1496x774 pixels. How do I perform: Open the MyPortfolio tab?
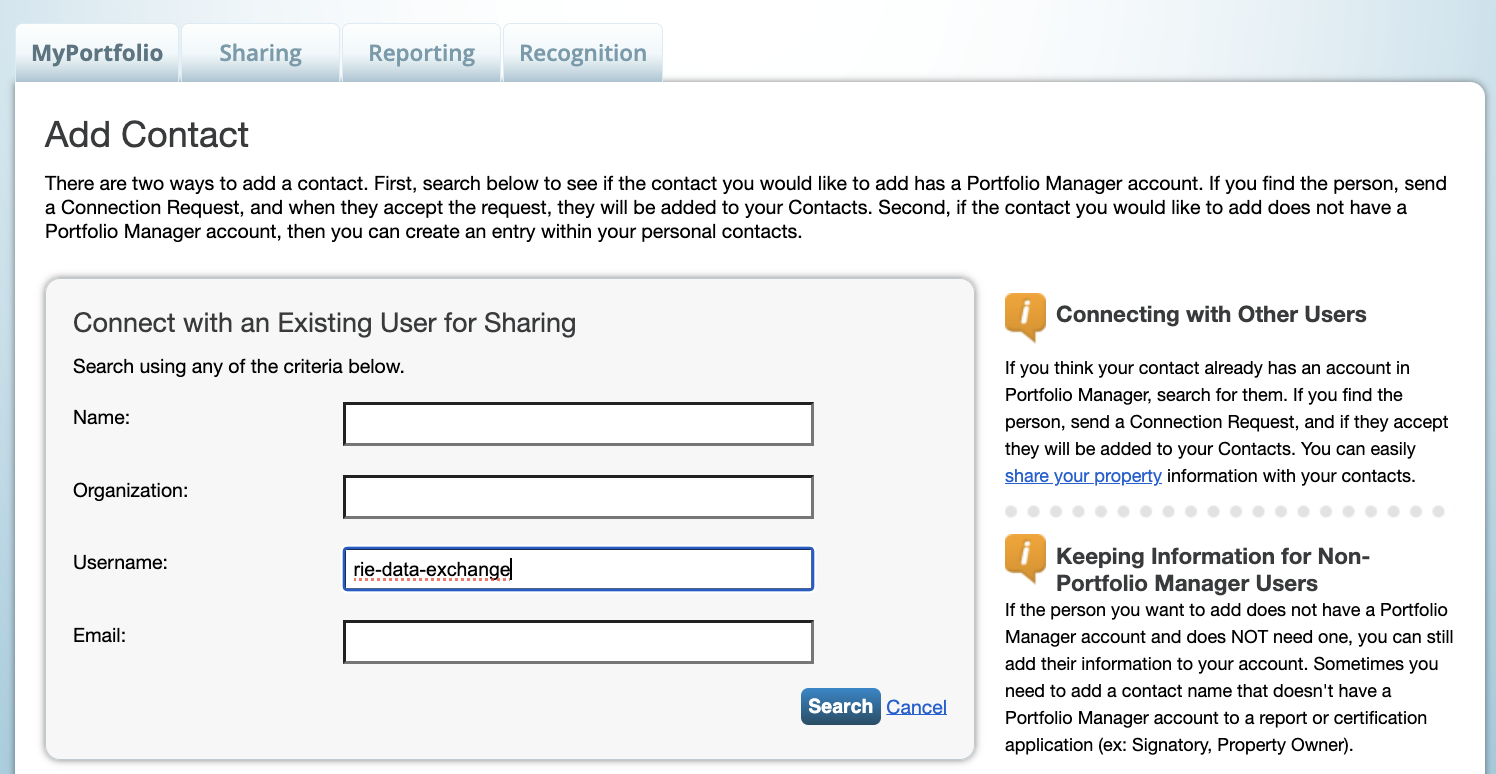[x=97, y=53]
